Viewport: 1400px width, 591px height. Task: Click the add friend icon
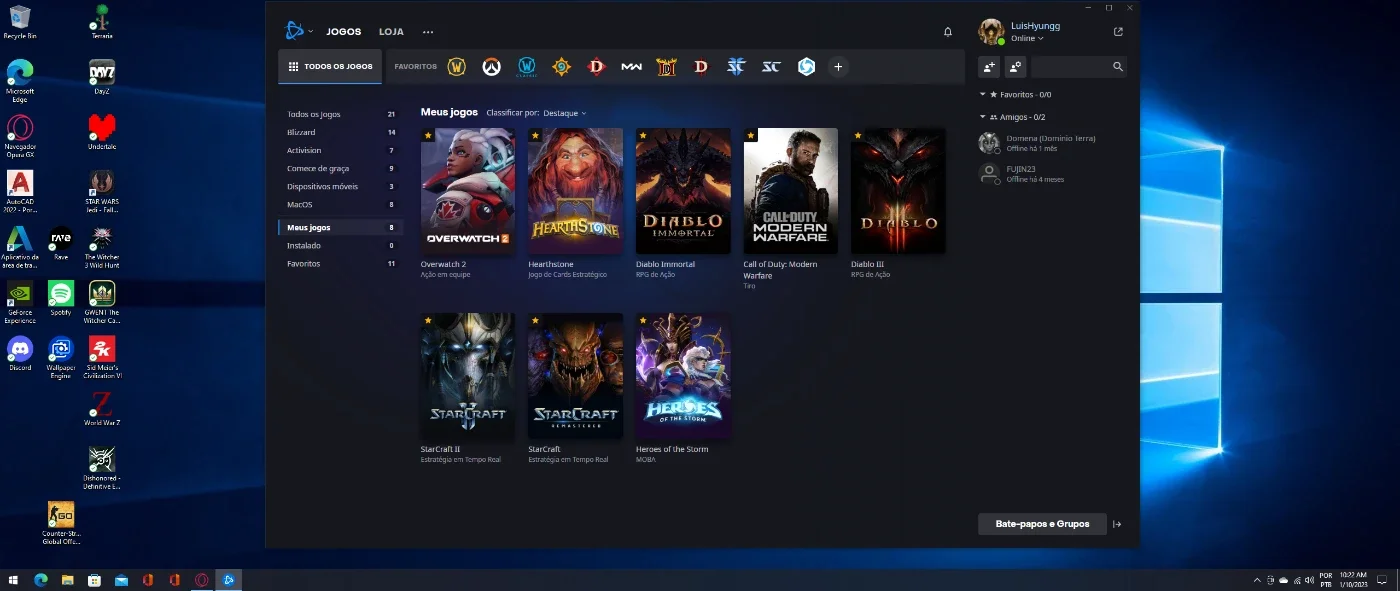989,67
